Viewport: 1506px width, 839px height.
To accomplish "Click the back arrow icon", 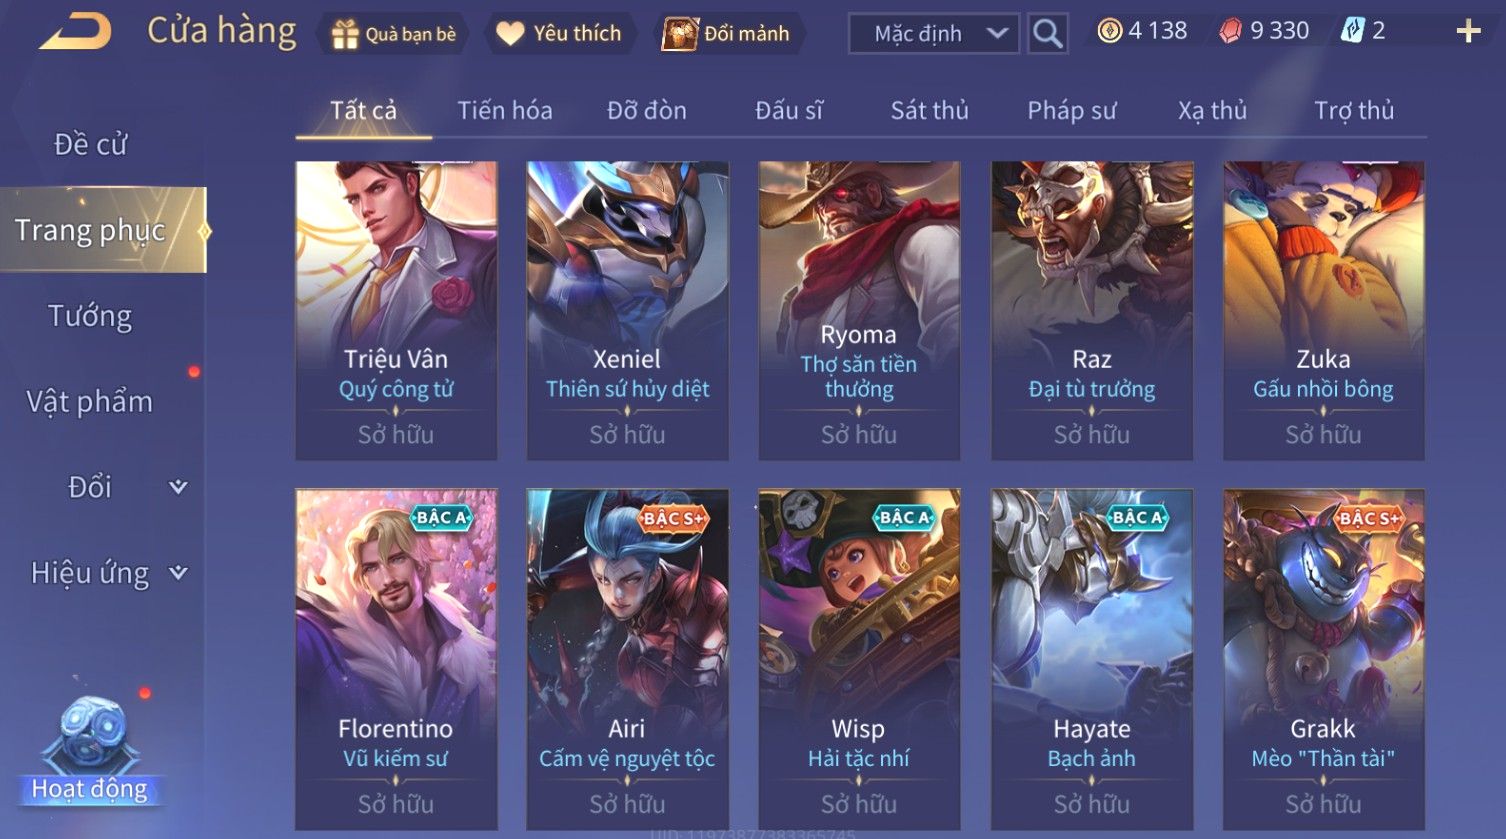I will pos(75,32).
